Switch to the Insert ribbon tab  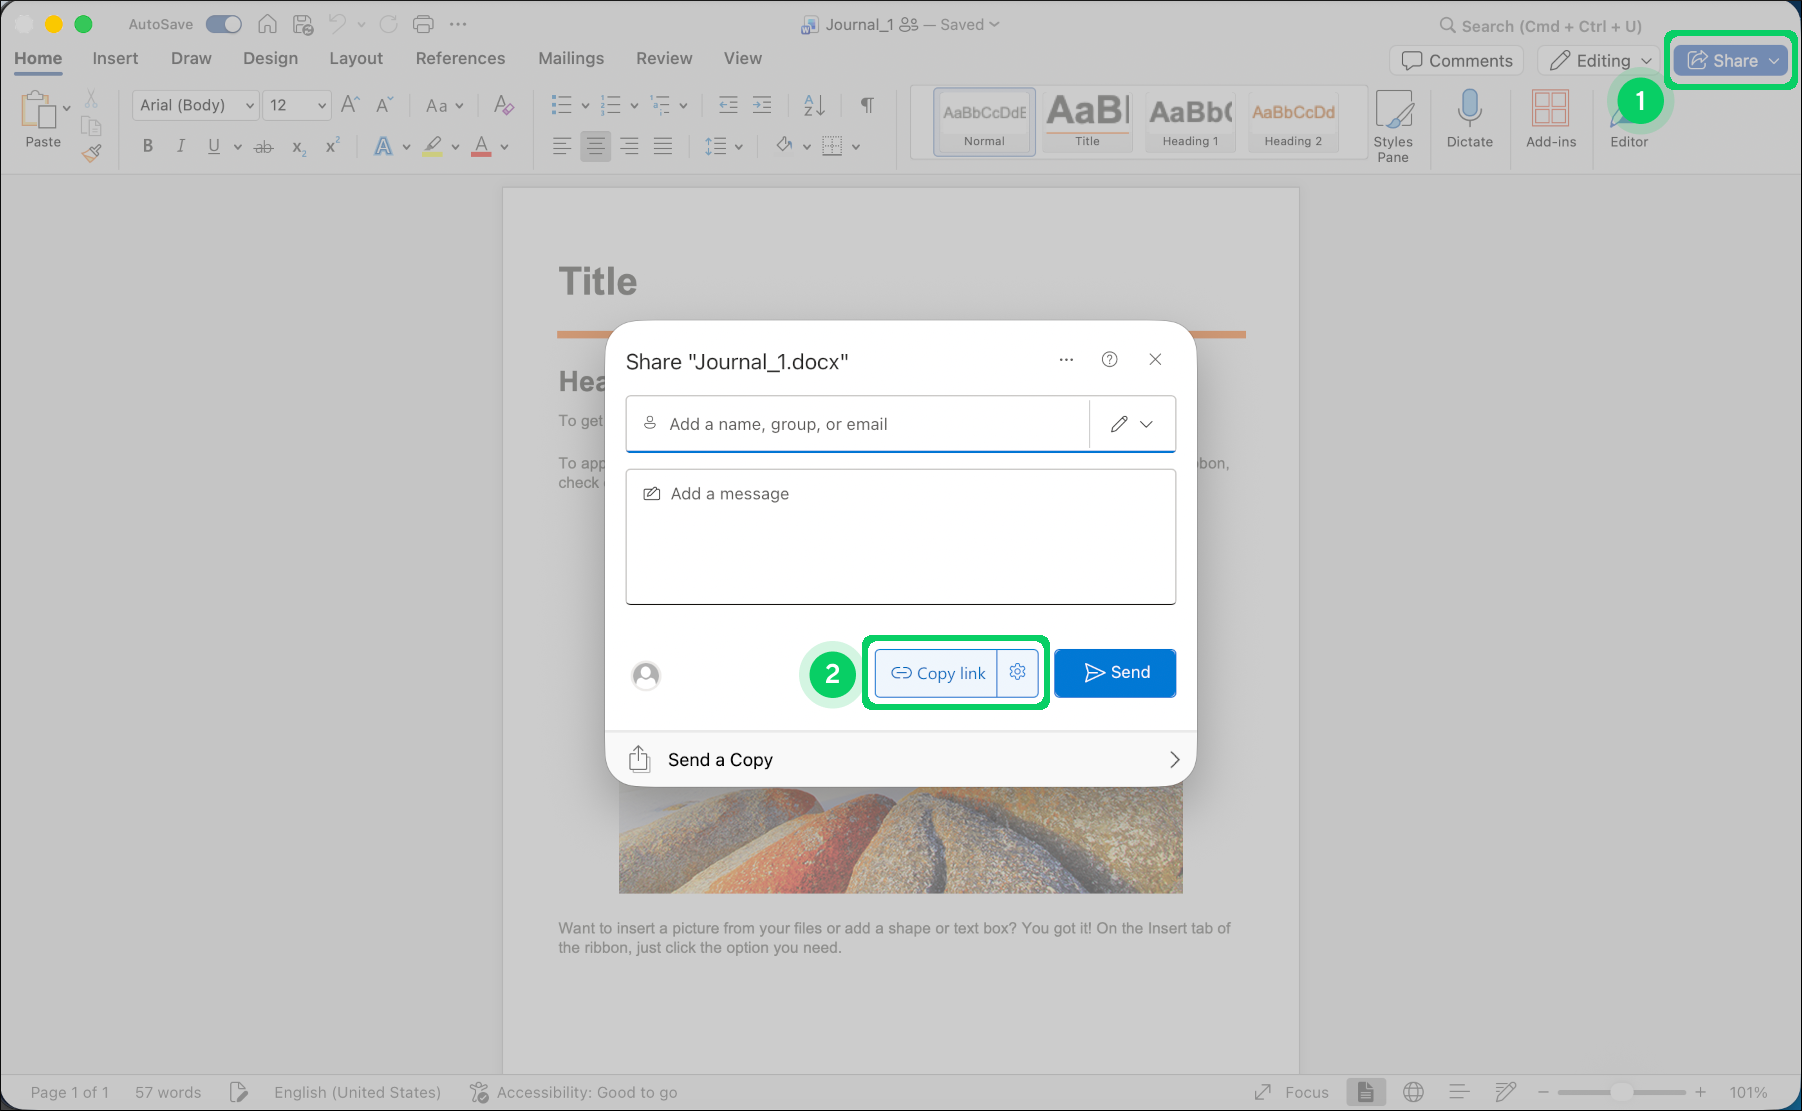(x=115, y=58)
